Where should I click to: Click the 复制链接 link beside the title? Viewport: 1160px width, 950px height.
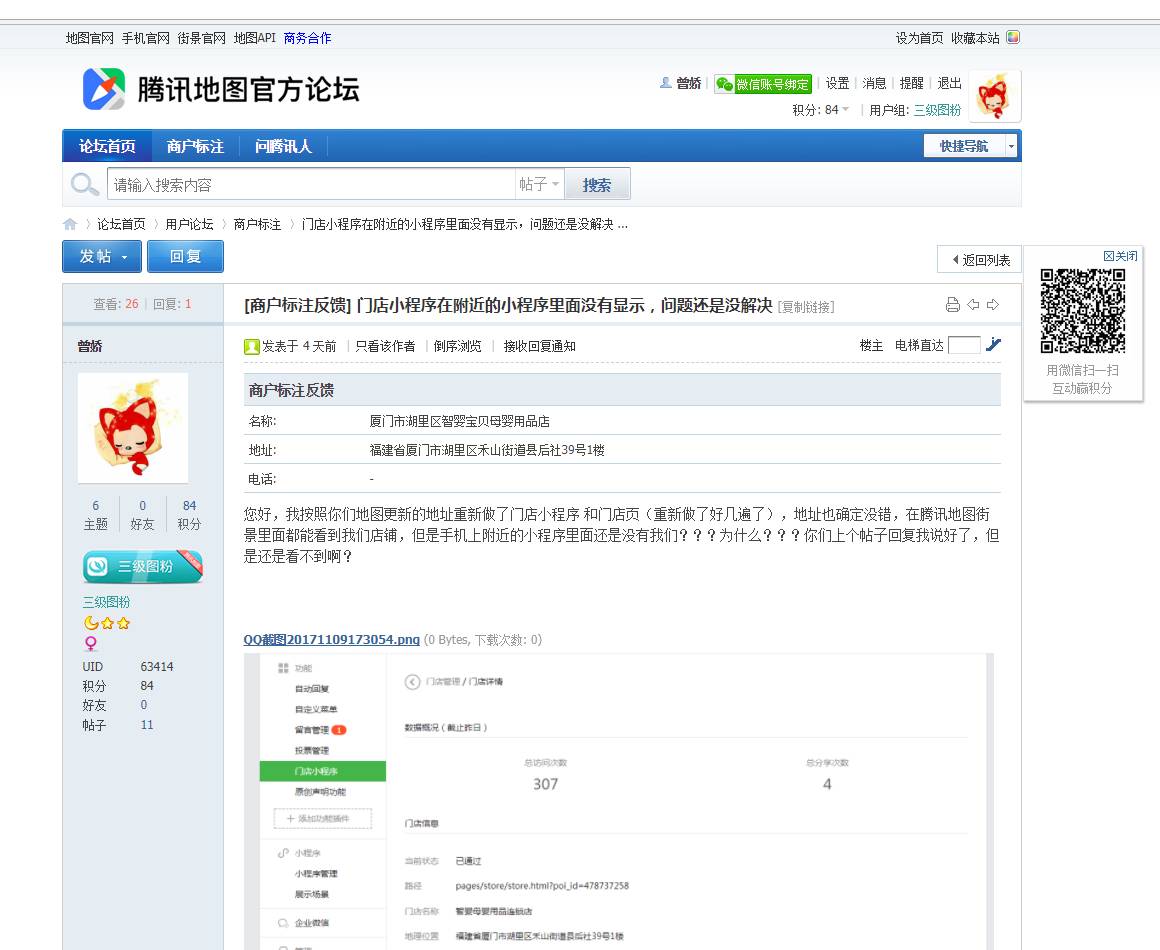(x=806, y=307)
